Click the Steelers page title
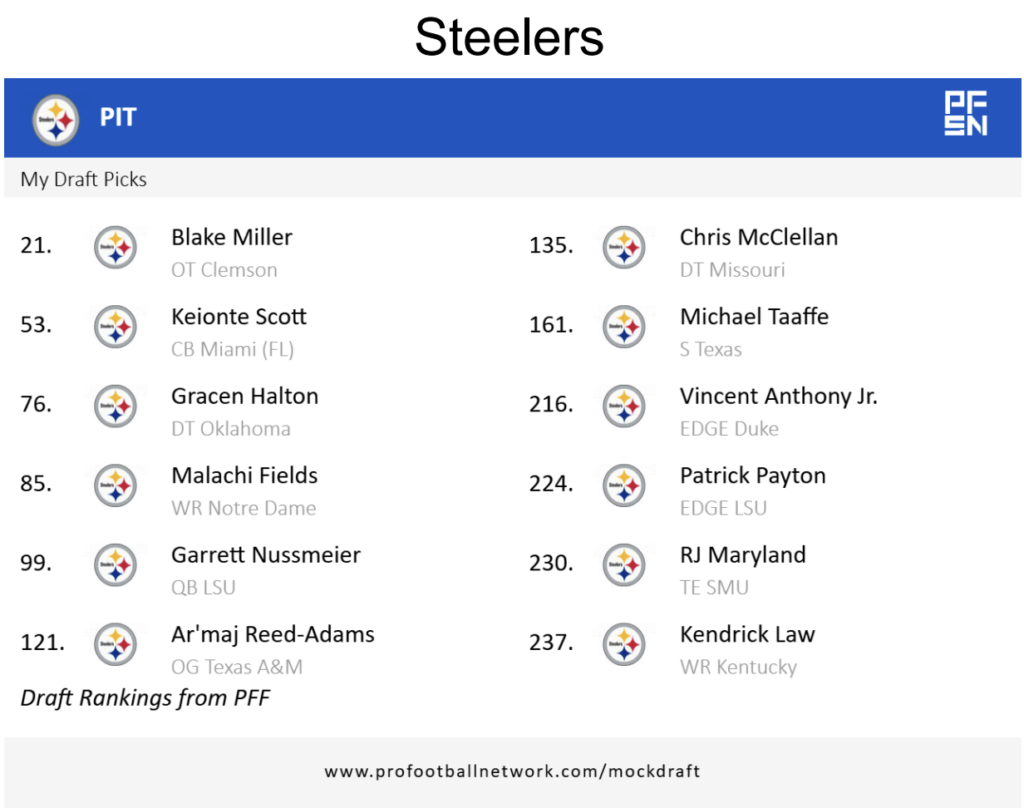 point(509,38)
